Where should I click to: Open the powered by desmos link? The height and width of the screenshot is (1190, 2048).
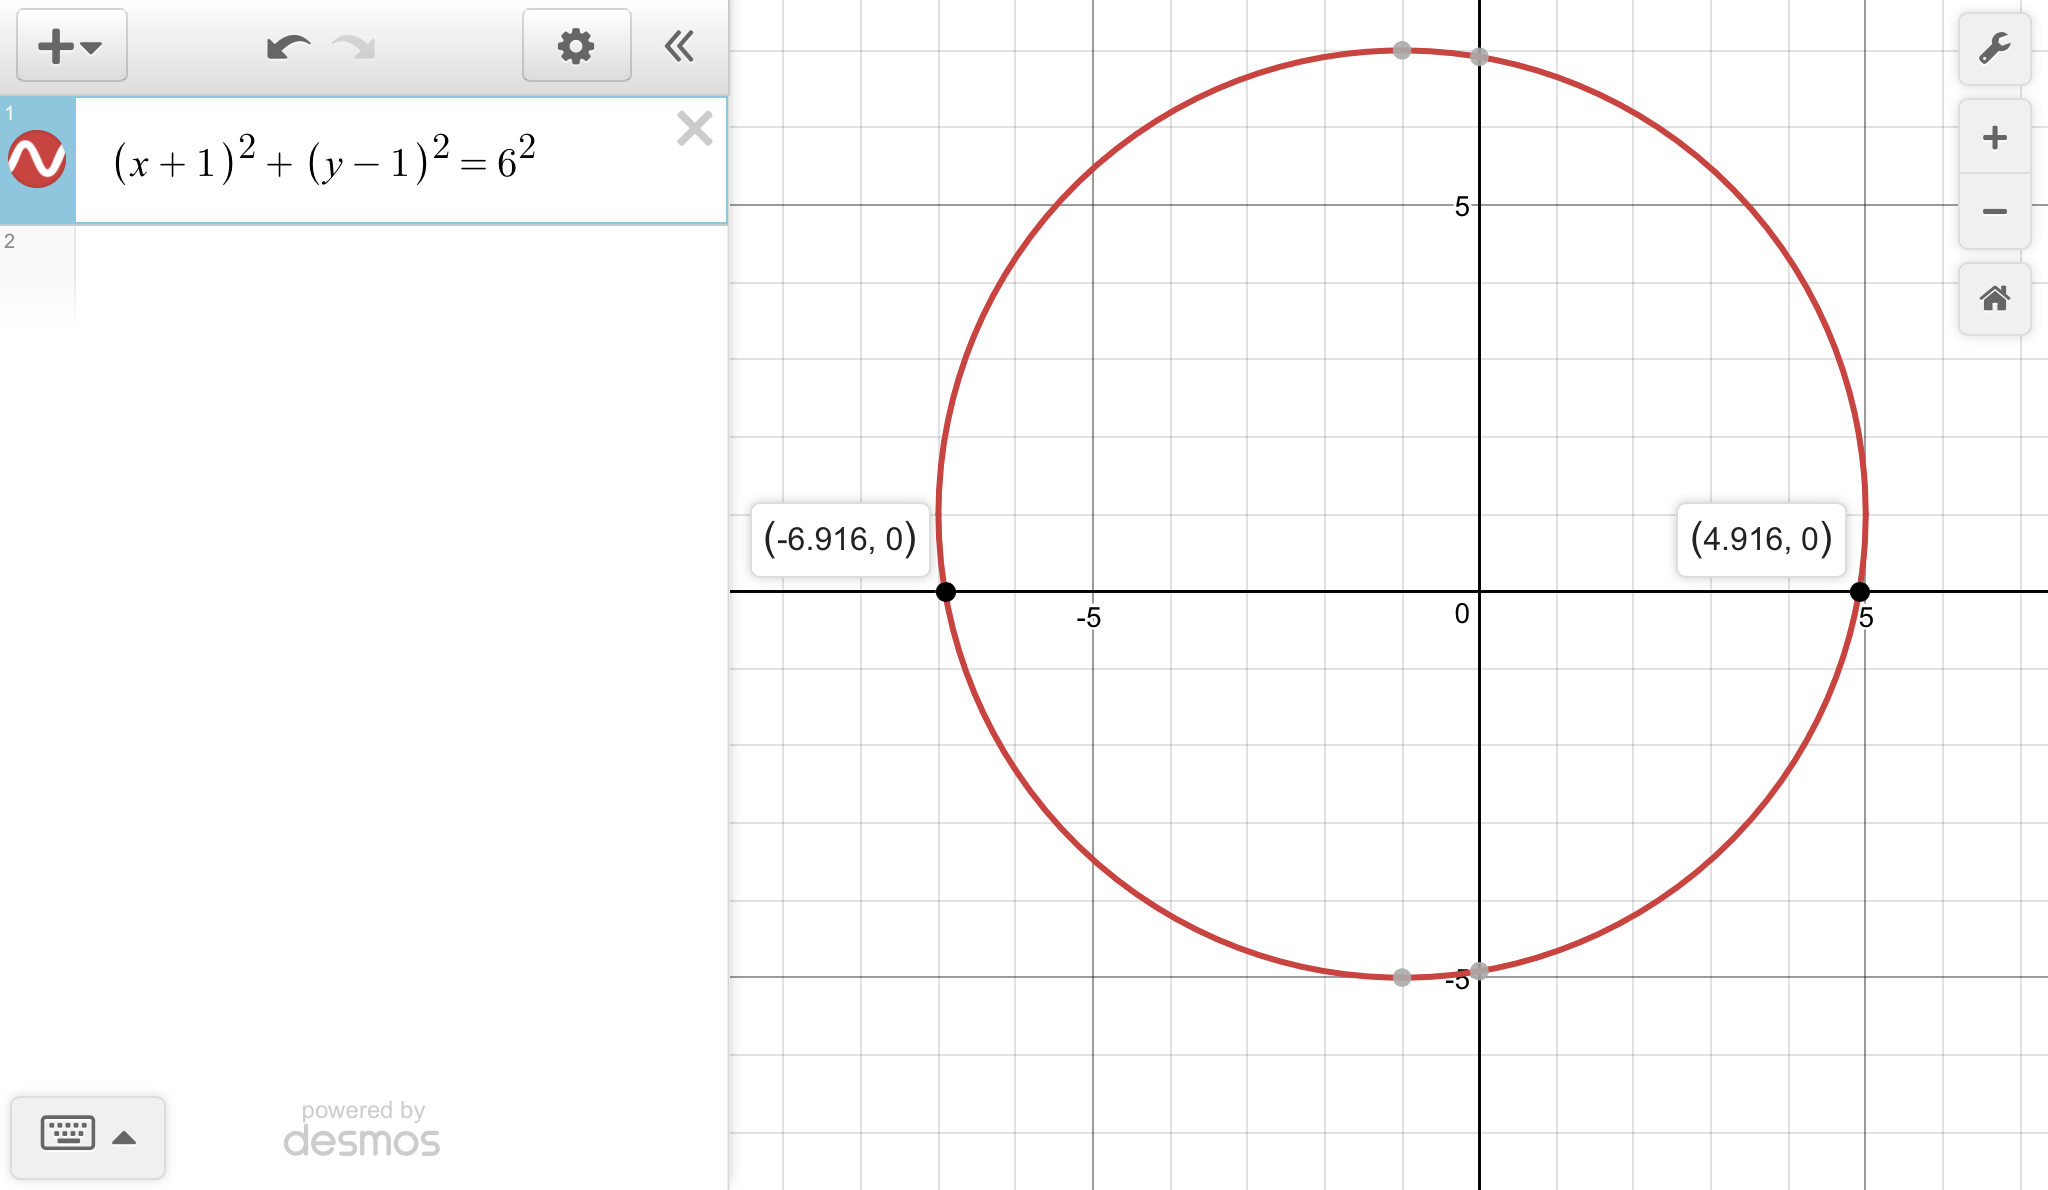point(362,1130)
